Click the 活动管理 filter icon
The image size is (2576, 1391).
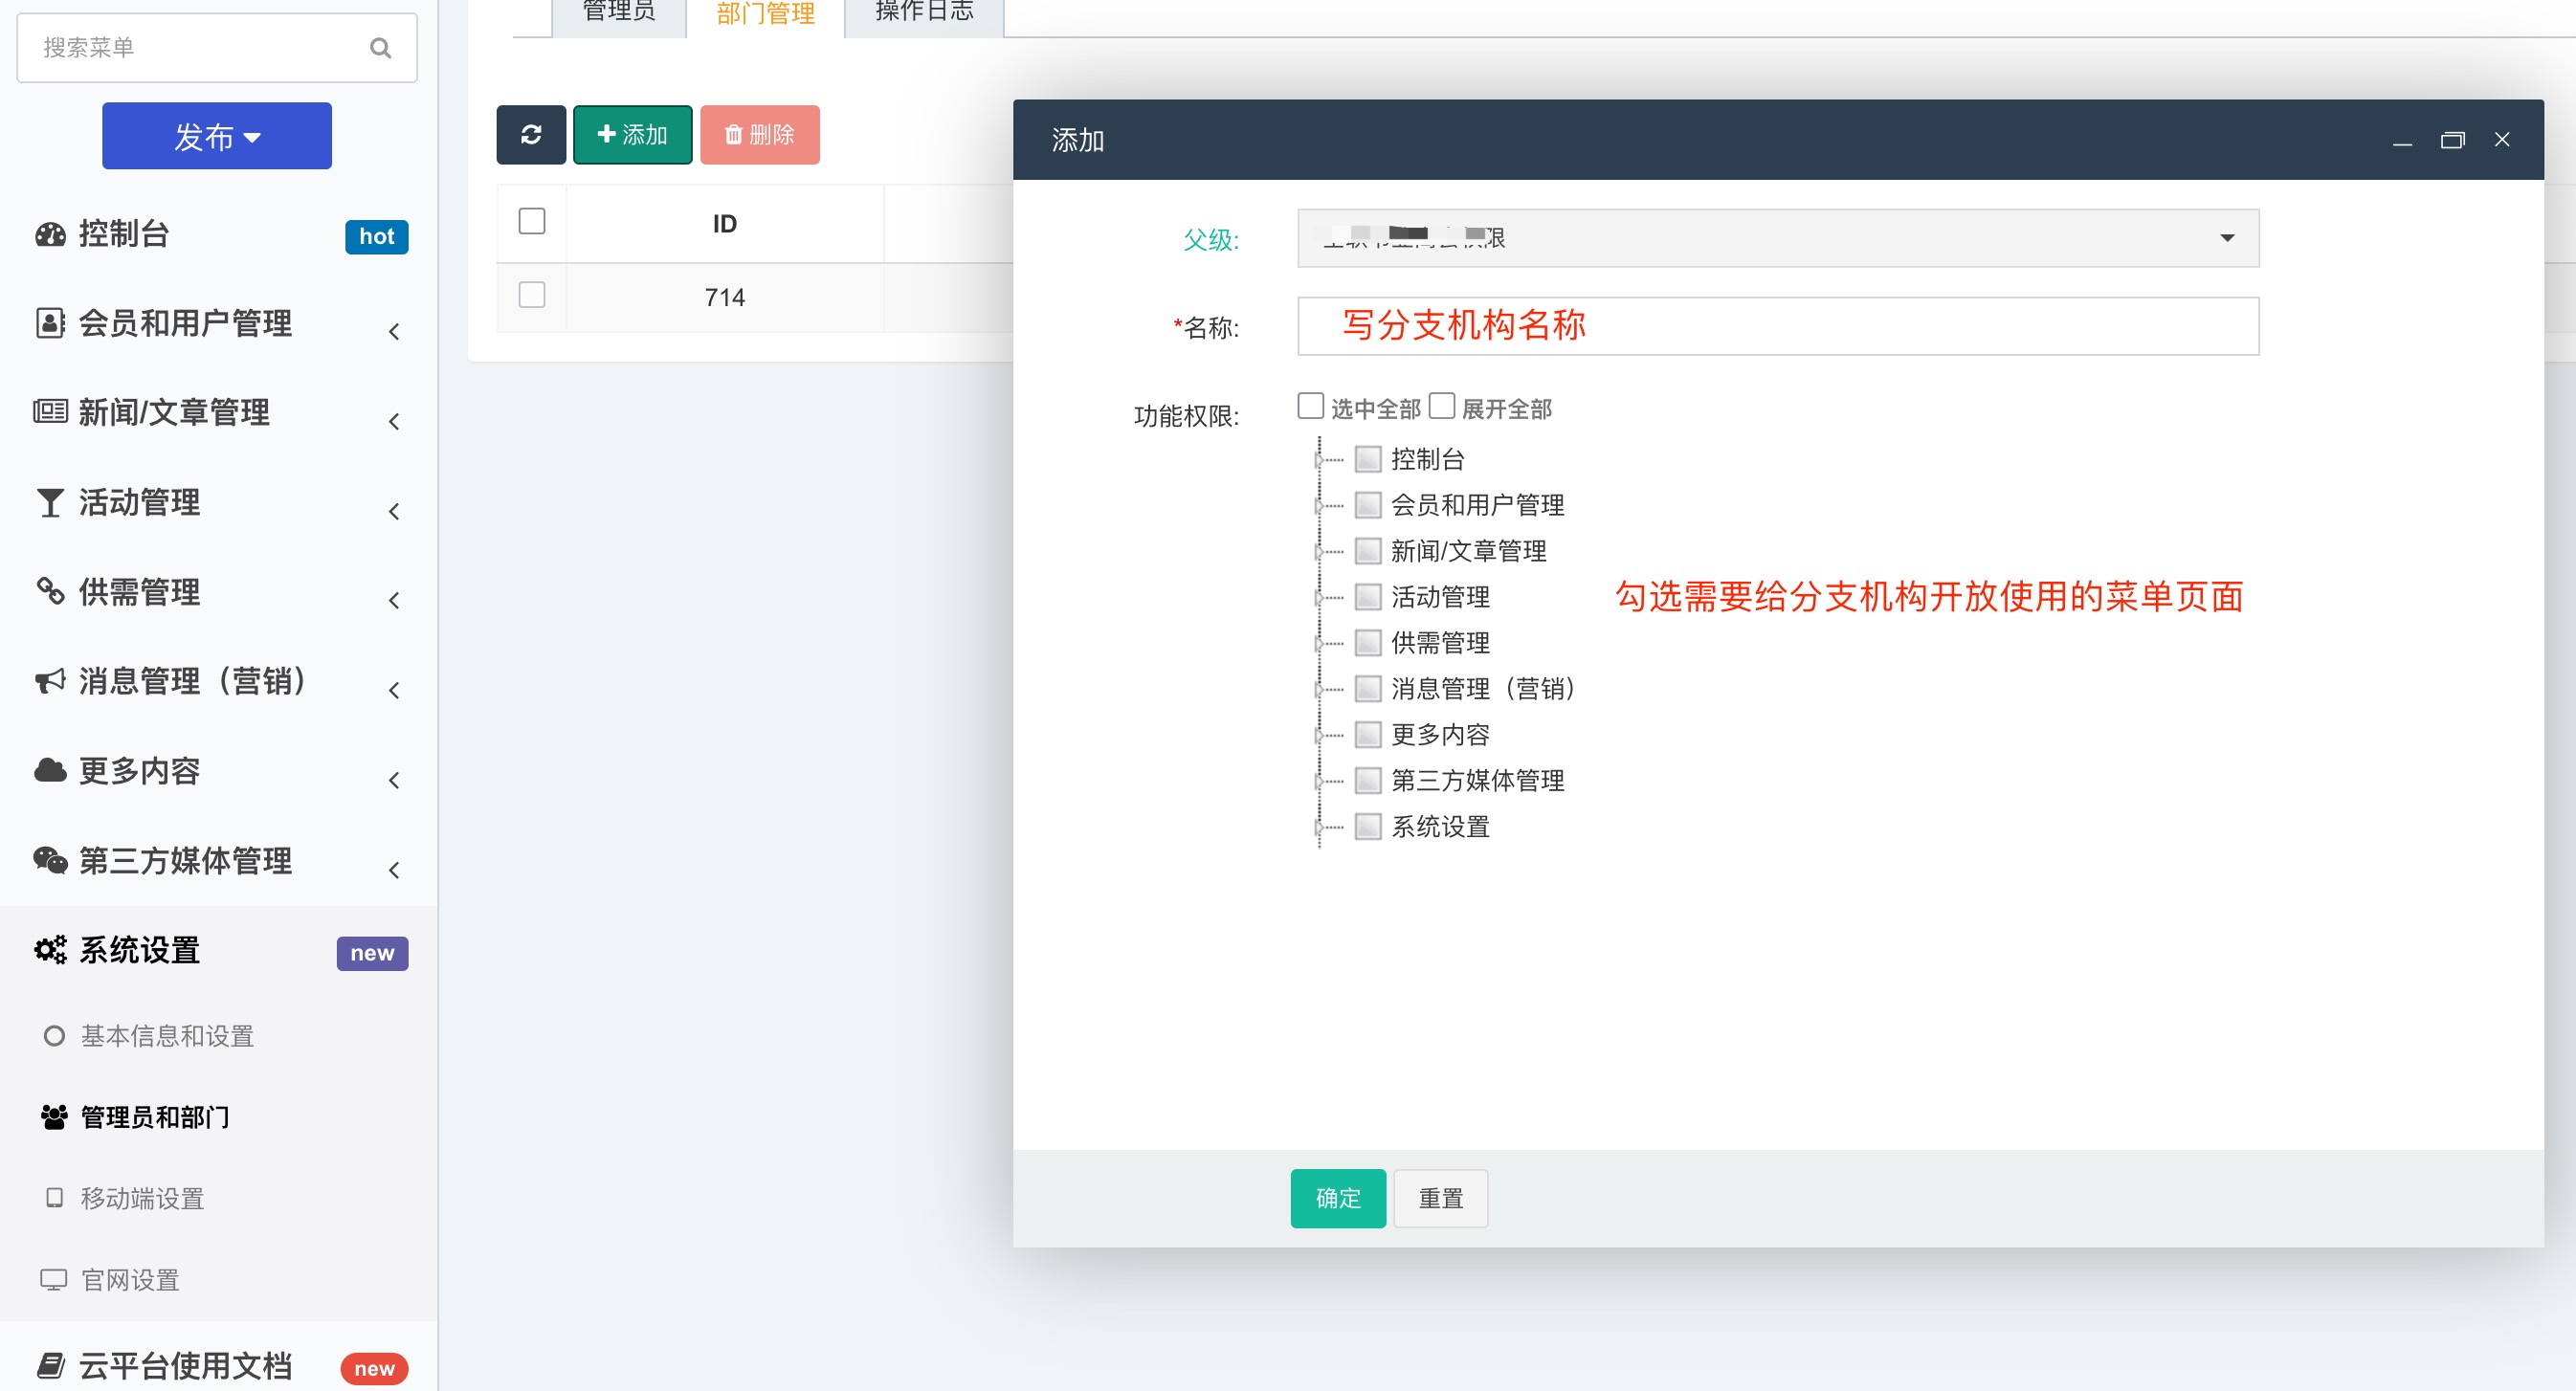click(x=49, y=502)
